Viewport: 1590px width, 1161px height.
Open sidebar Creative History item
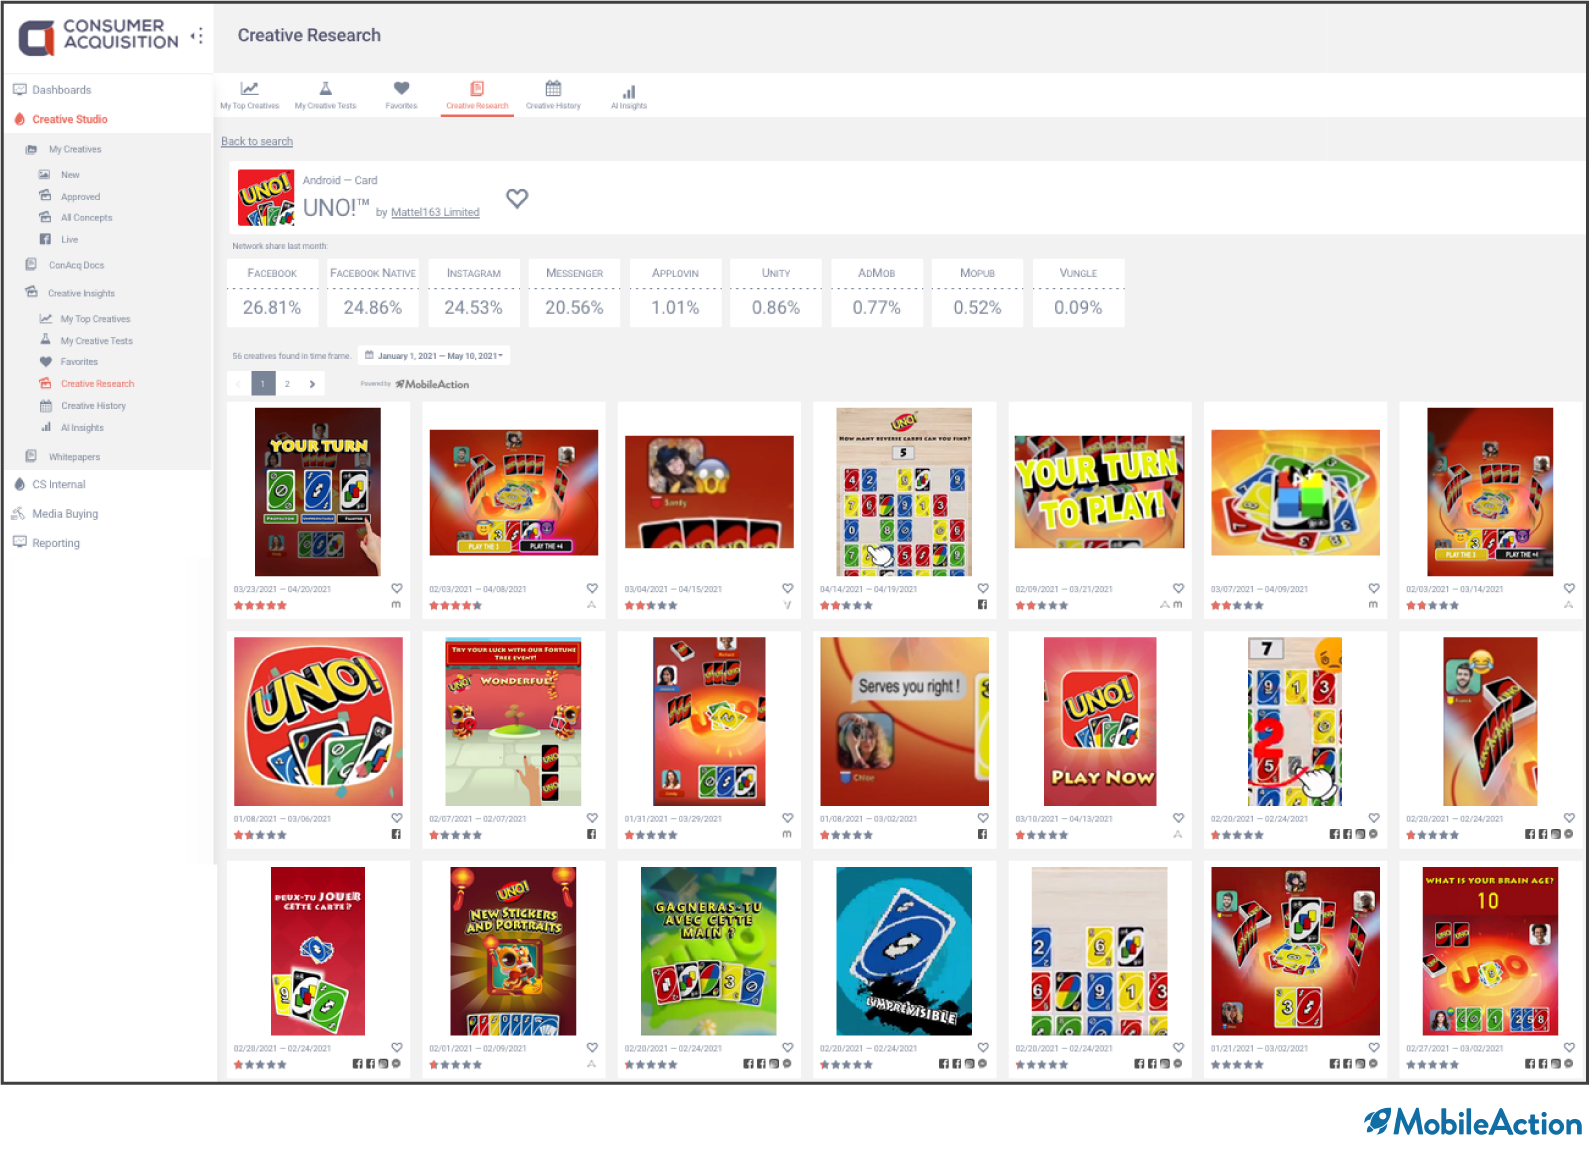click(x=93, y=406)
